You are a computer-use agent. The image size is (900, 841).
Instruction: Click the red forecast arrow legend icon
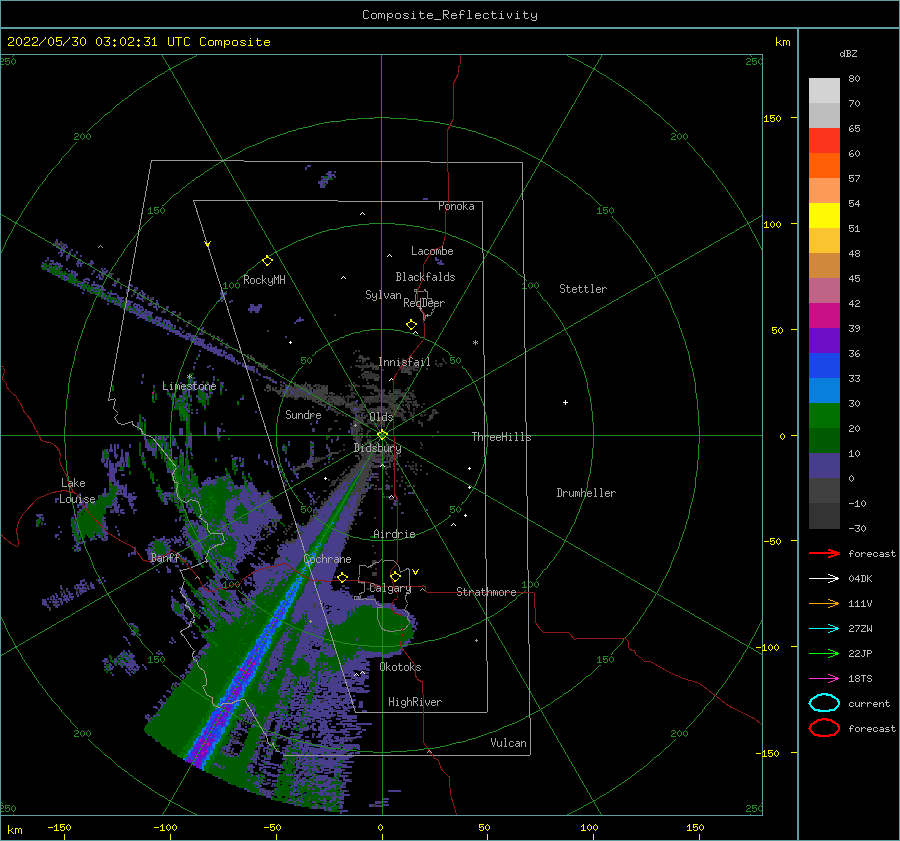824,553
